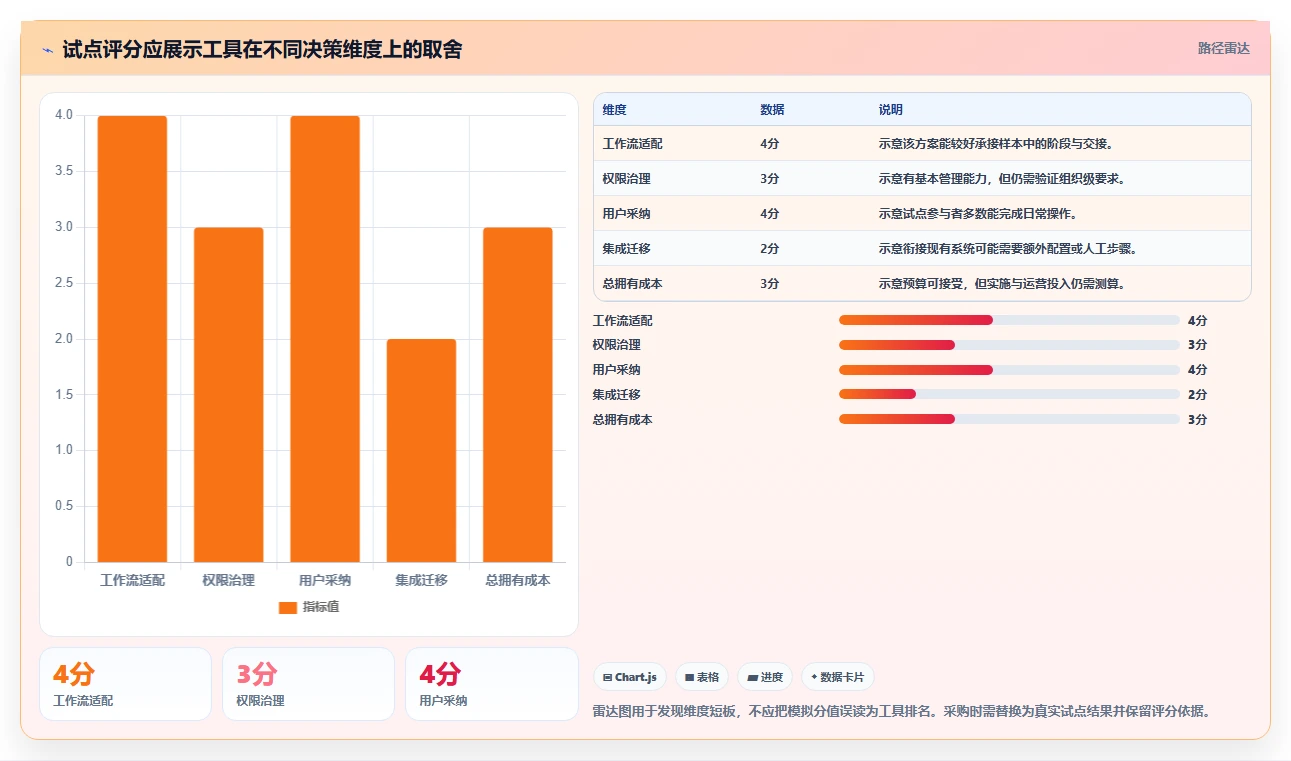
Task: Open the 工作流适配 4分 data card
Action: [x=125, y=684]
